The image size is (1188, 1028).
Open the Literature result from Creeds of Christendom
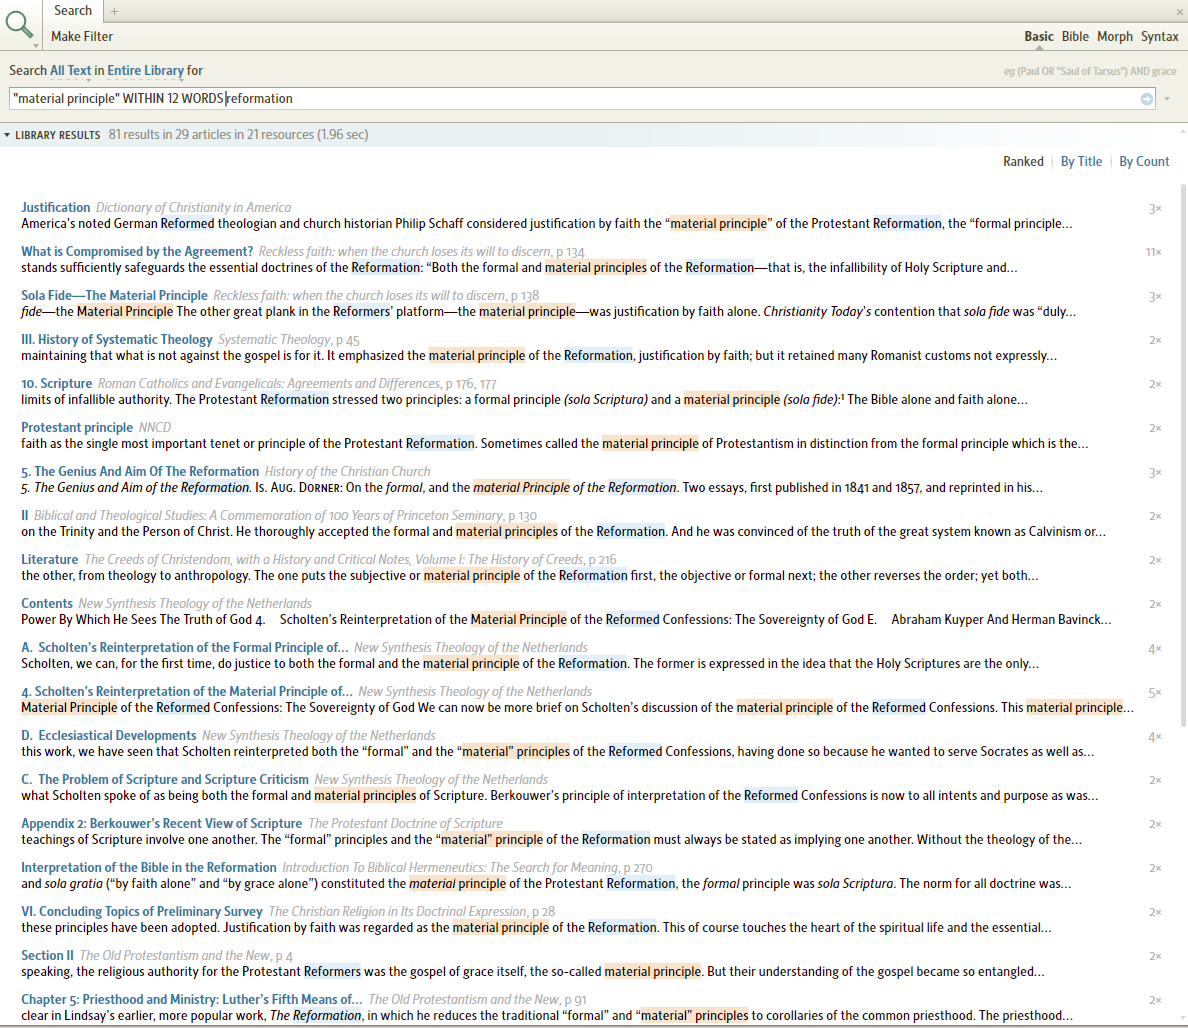(x=49, y=559)
